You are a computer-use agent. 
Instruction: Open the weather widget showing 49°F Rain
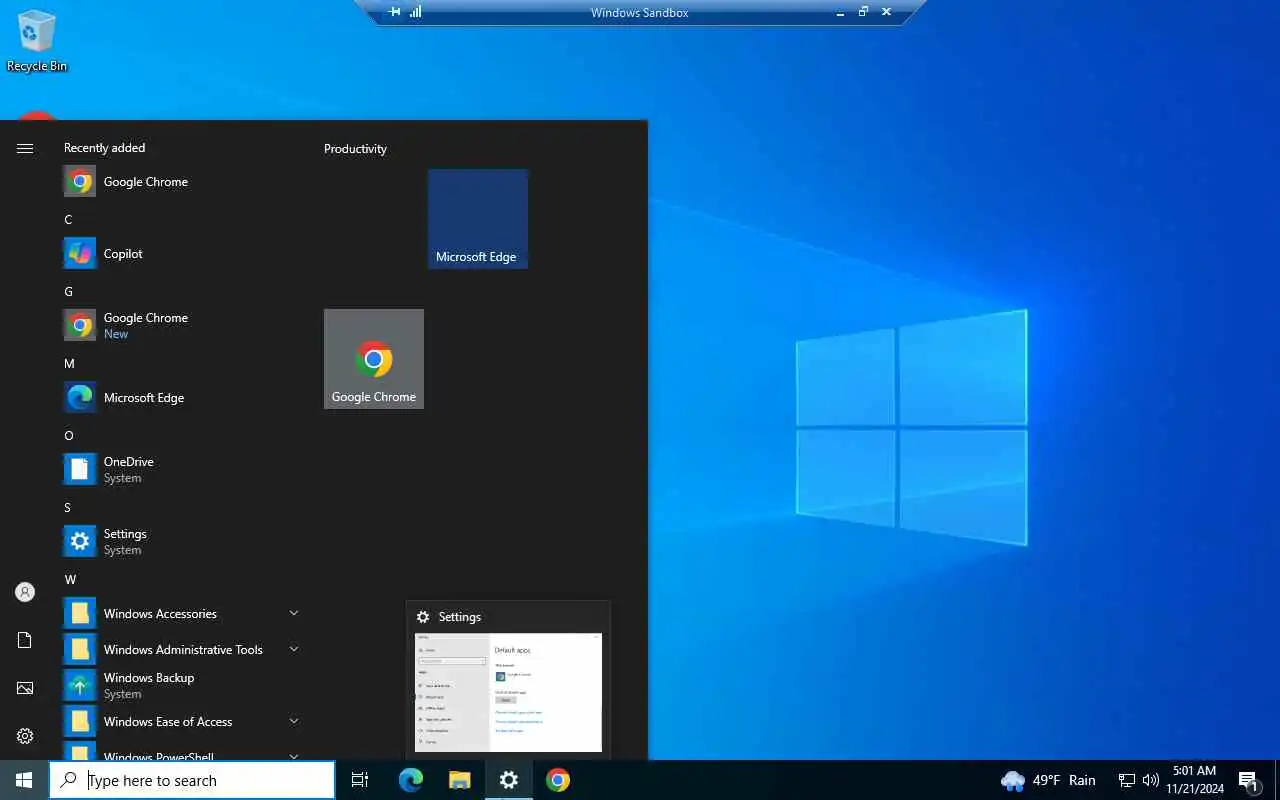(1048, 780)
